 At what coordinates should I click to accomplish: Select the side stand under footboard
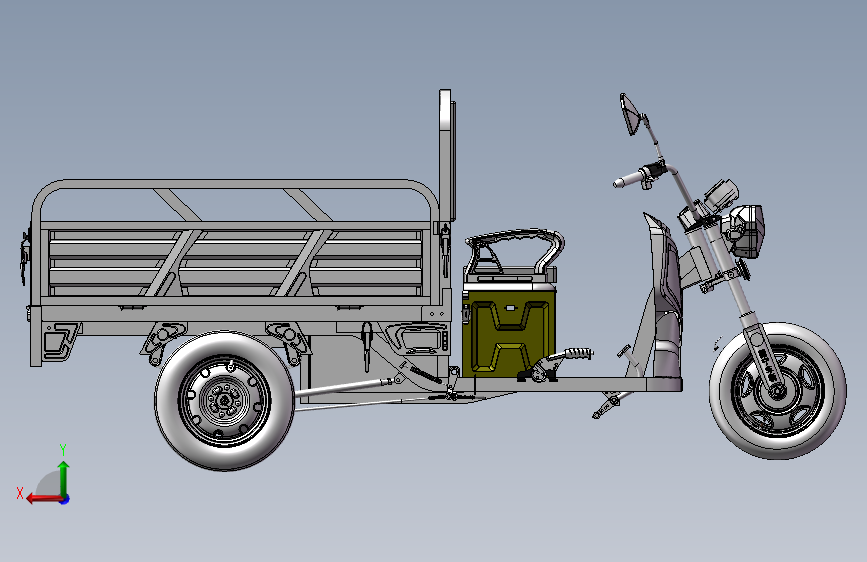click(x=611, y=404)
